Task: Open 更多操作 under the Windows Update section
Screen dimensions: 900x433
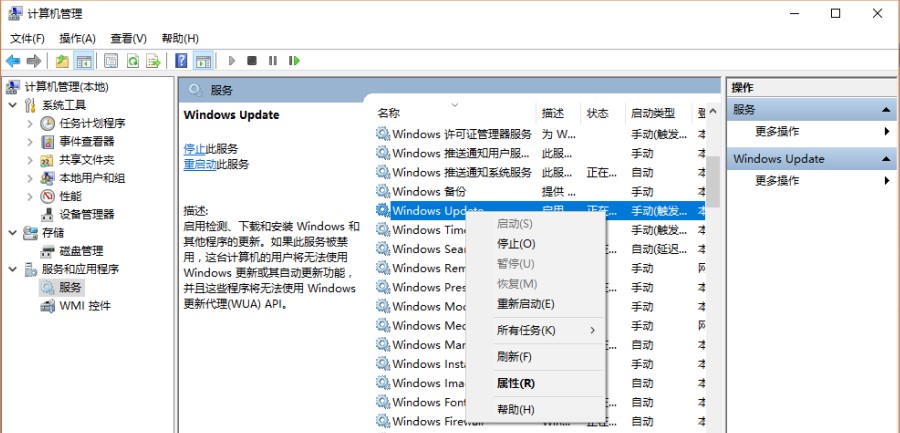Action: (x=777, y=181)
